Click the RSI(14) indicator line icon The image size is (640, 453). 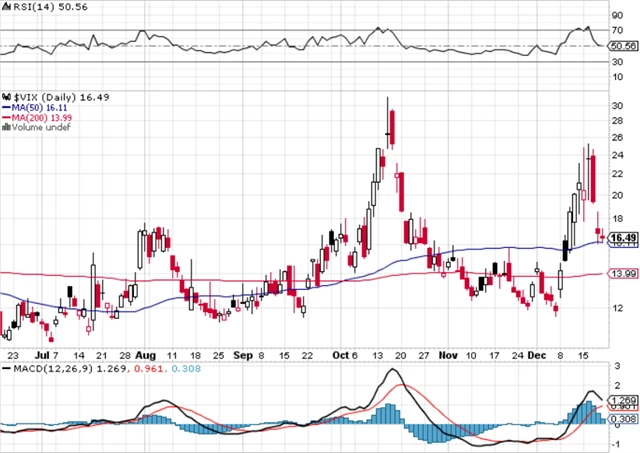coord(6,6)
